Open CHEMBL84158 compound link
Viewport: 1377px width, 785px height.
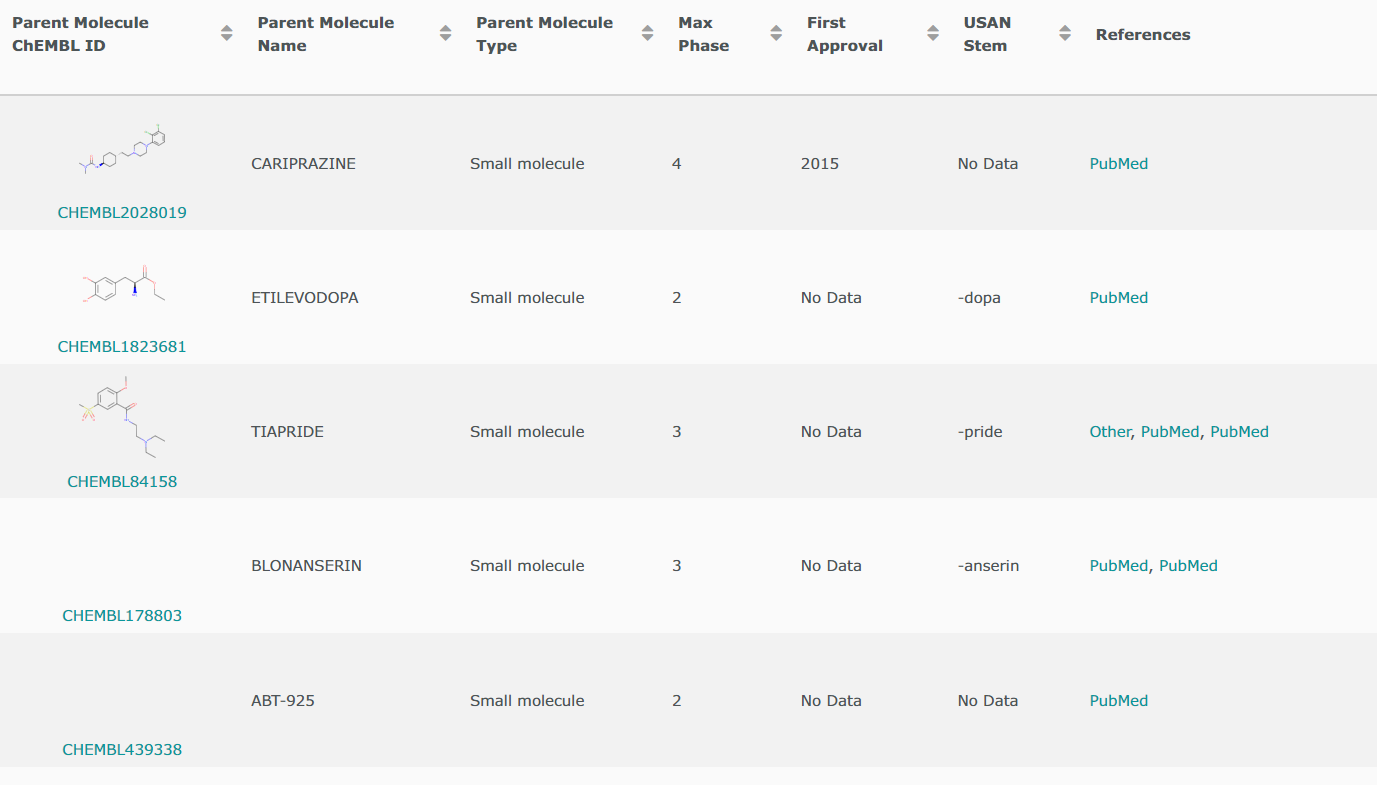click(122, 482)
